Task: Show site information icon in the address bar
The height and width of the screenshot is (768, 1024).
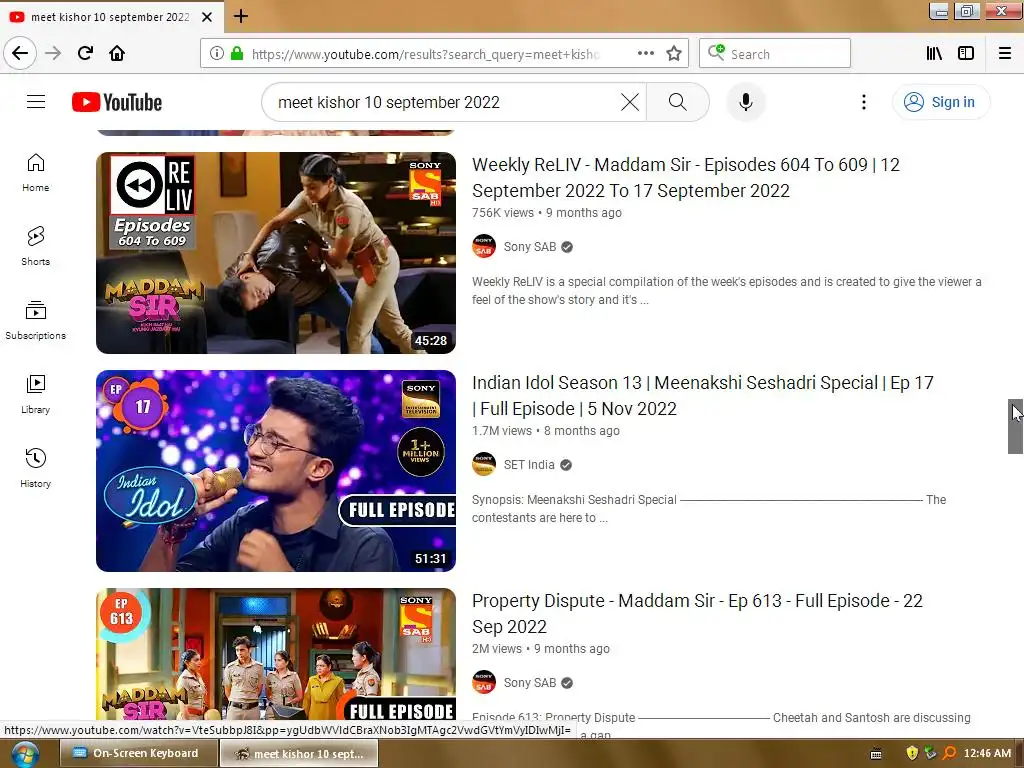Action: point(217,54)
